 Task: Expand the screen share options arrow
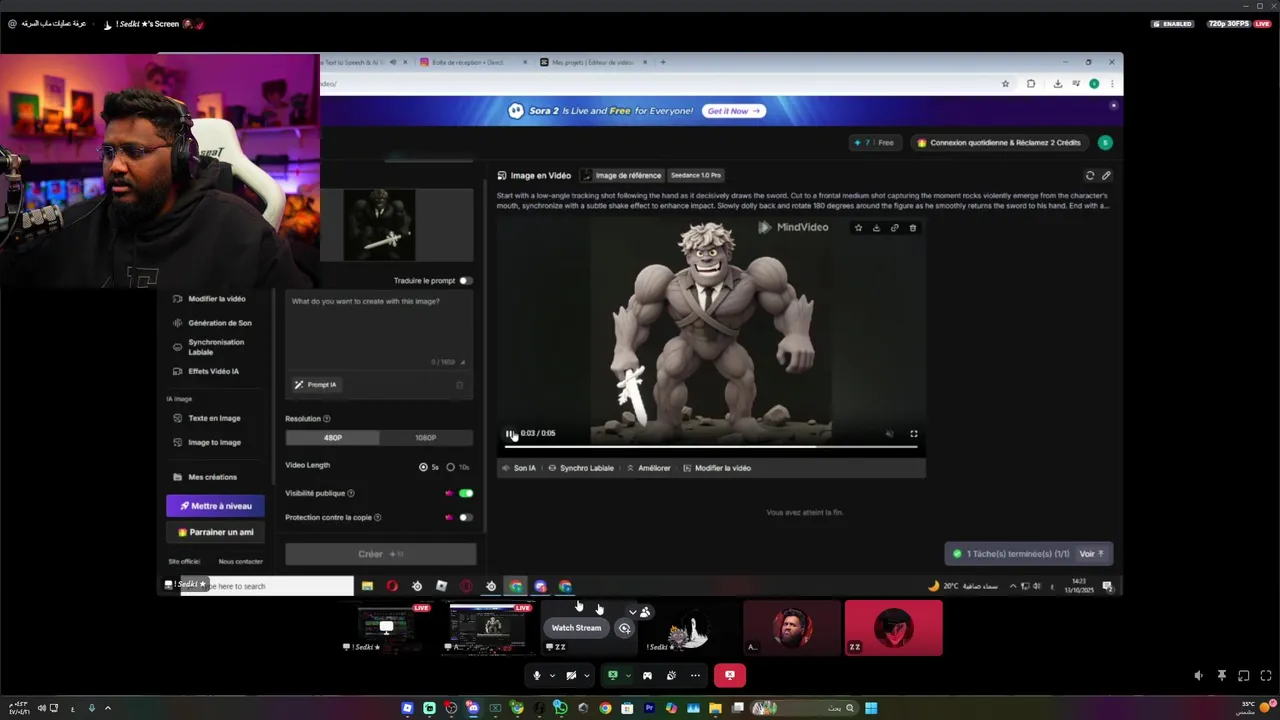[628, 676]
